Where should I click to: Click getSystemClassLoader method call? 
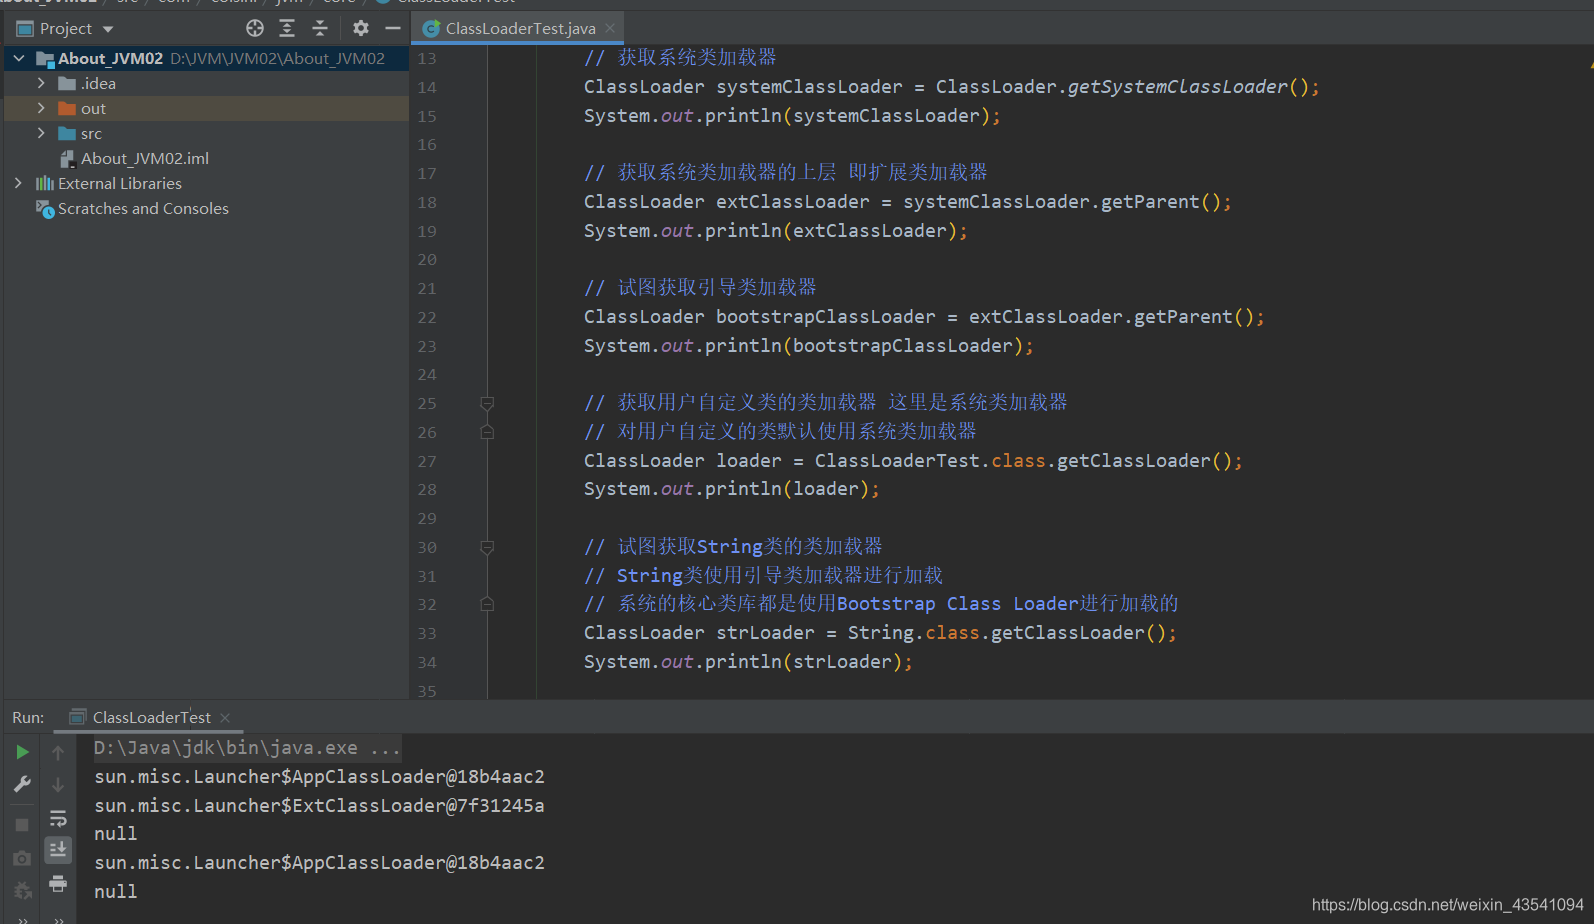[1178, 87]
